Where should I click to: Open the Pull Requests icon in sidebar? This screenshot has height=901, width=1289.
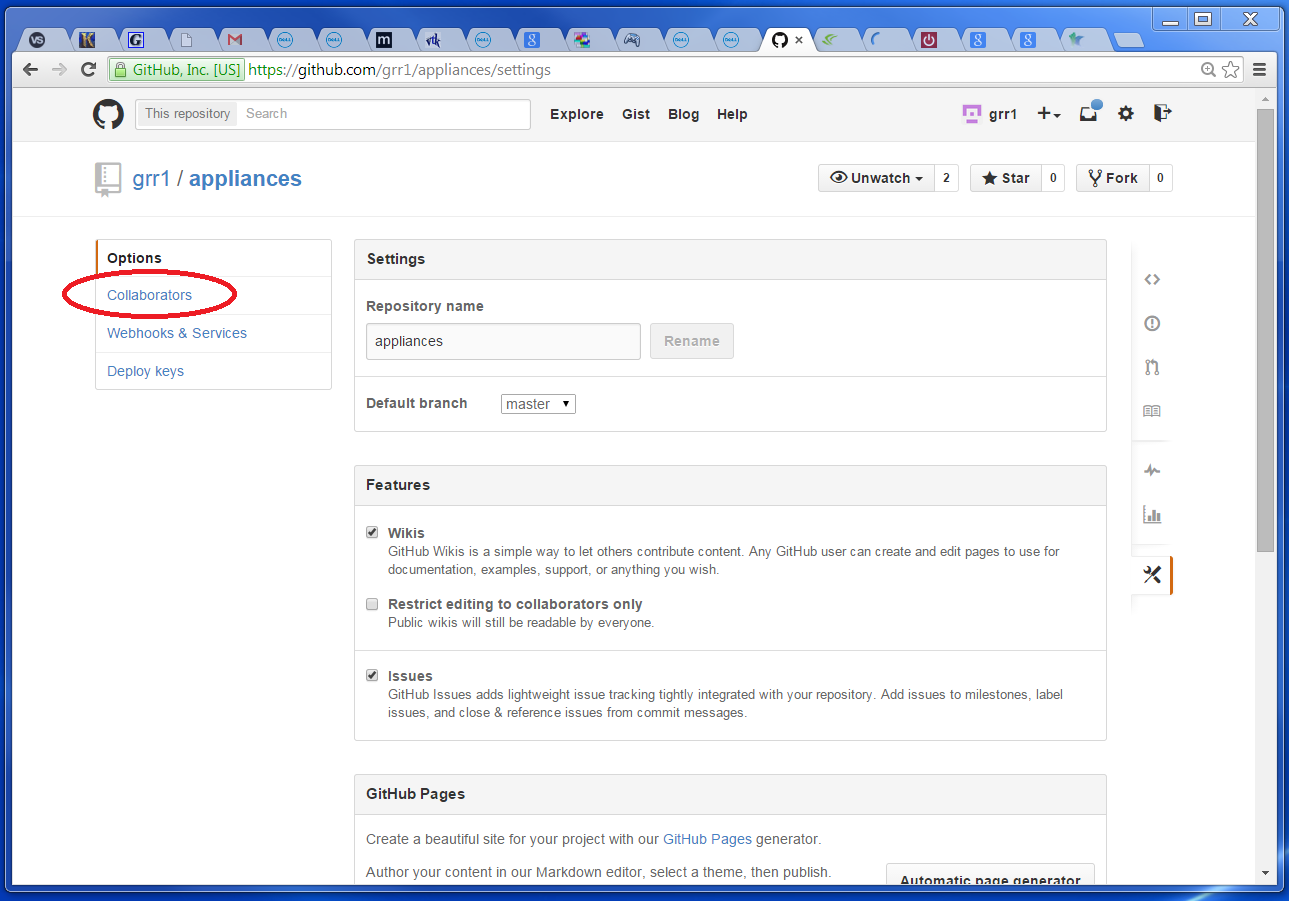click(1152, 367)
